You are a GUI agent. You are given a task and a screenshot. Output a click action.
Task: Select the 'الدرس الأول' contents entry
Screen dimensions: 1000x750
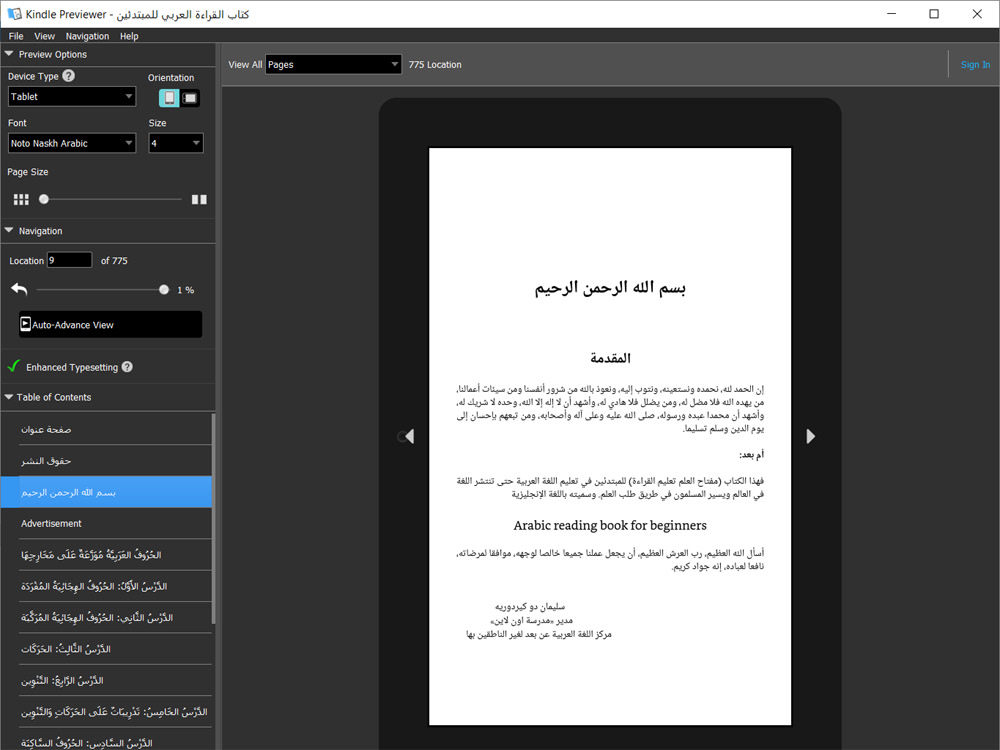pos(107,586)
